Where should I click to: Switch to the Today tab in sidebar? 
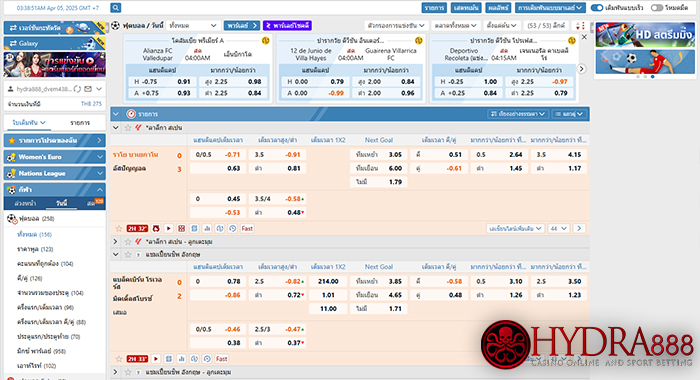tap(61, 203)
